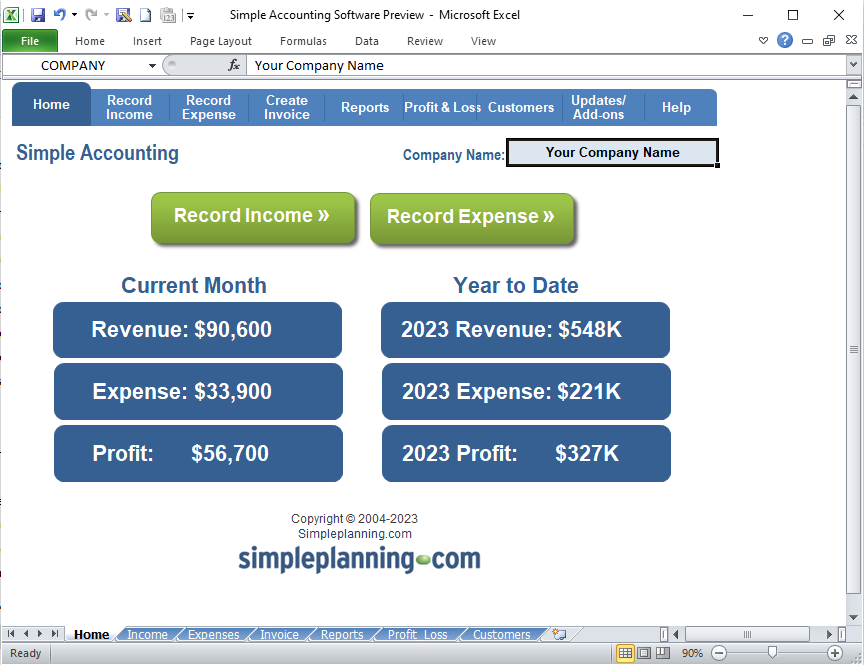
Task: Click the Excel application icon in title bar
Action: [11, 15]
